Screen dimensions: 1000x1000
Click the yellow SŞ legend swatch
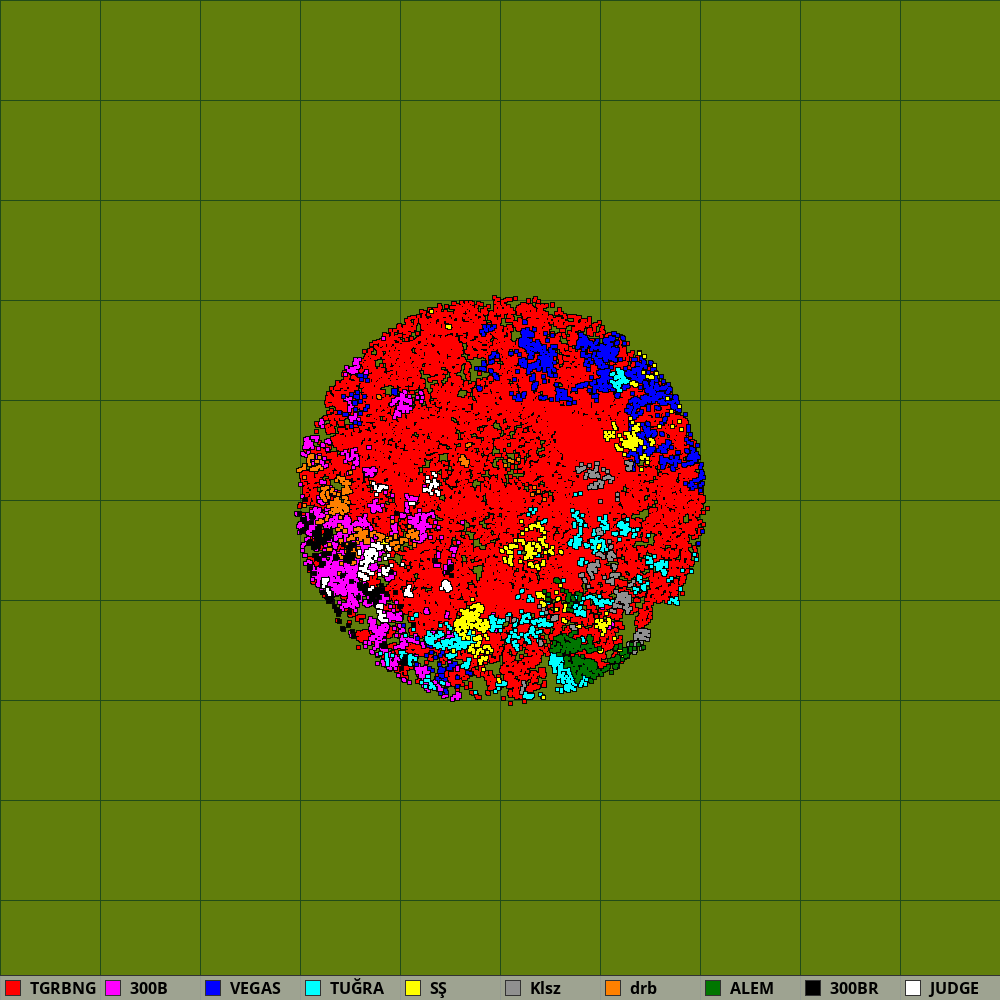click(x=413, y=988)
